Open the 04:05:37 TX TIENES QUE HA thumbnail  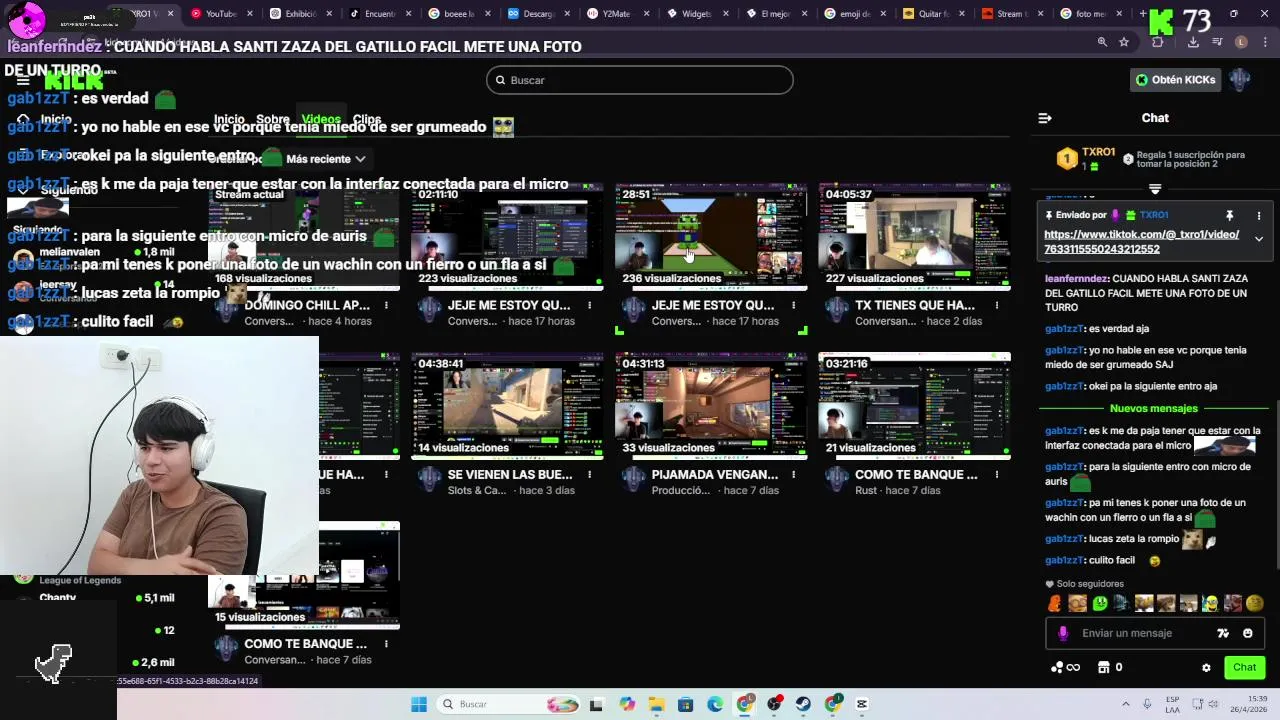914,236
